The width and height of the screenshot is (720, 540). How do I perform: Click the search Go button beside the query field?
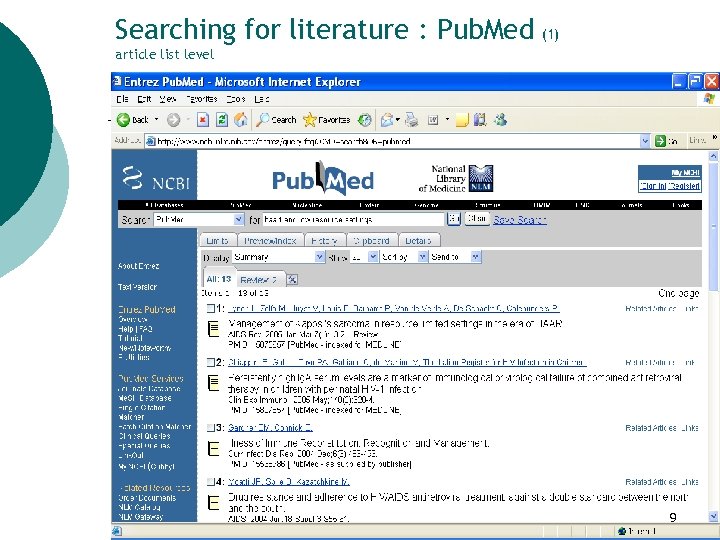(454, 219)
